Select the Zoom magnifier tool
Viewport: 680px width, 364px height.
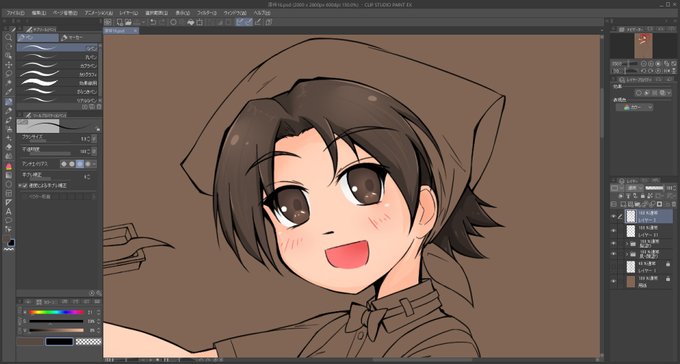click(8, 37)
